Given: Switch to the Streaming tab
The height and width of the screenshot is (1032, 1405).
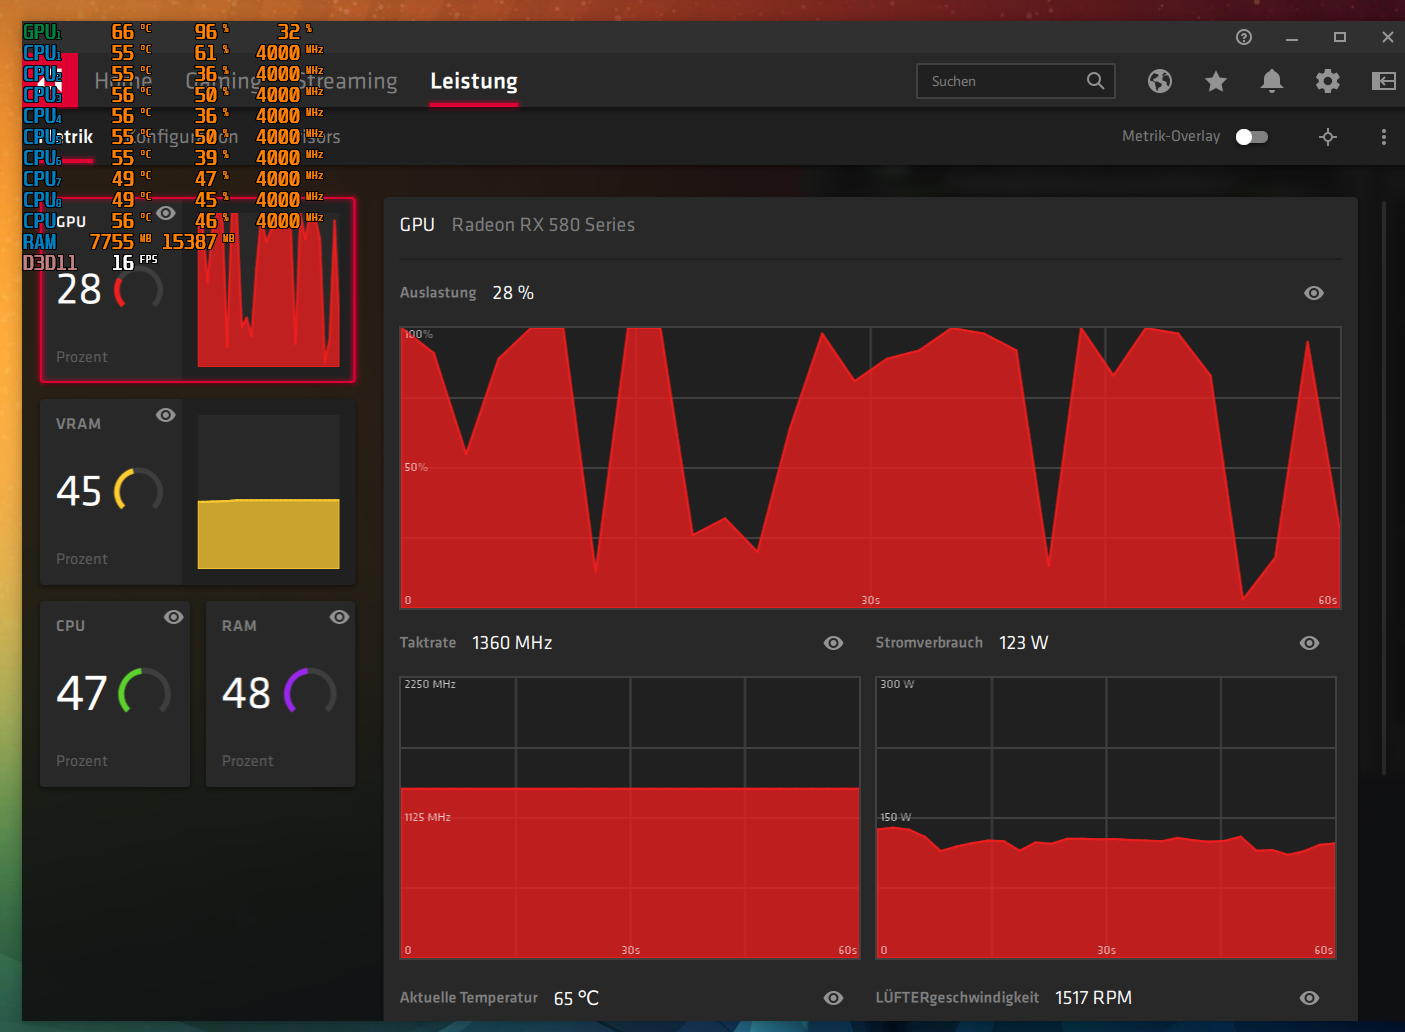Looking at the screenshot, I should pyautogui.click(x=347, y=81).
